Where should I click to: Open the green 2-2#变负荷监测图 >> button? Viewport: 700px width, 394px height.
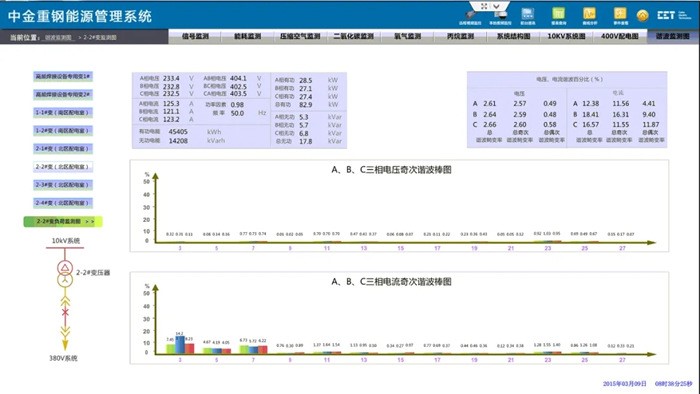pos(63,221)
